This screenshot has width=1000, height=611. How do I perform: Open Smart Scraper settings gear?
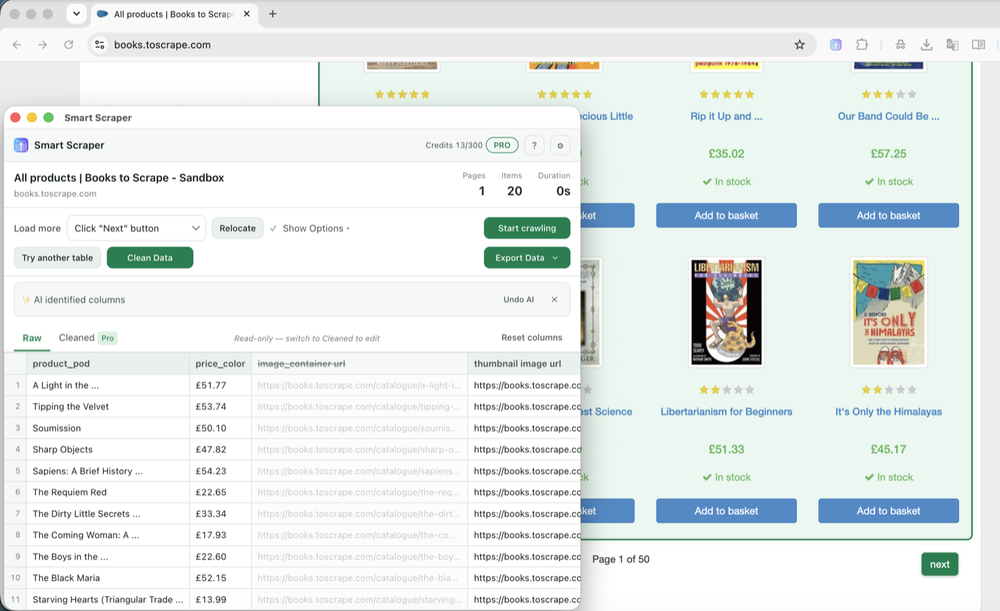560,145
